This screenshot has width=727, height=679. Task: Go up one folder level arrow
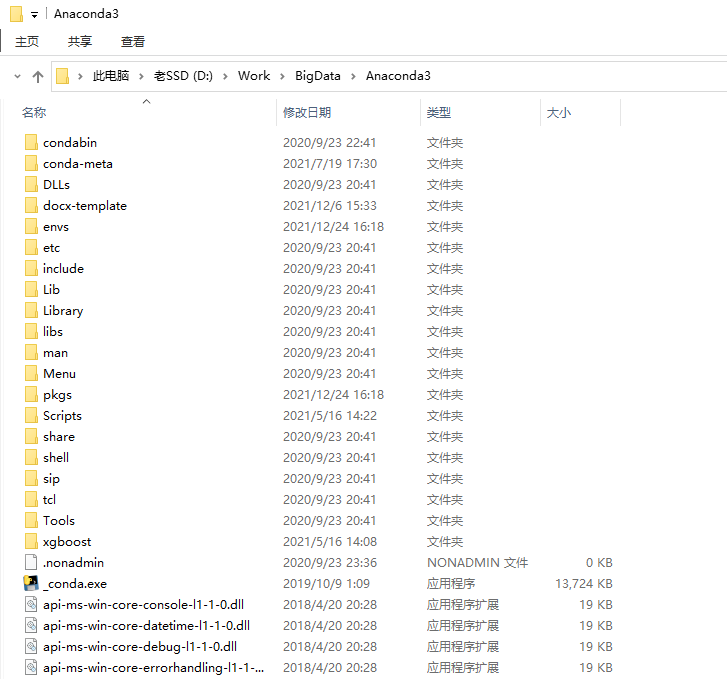point(38,76)
